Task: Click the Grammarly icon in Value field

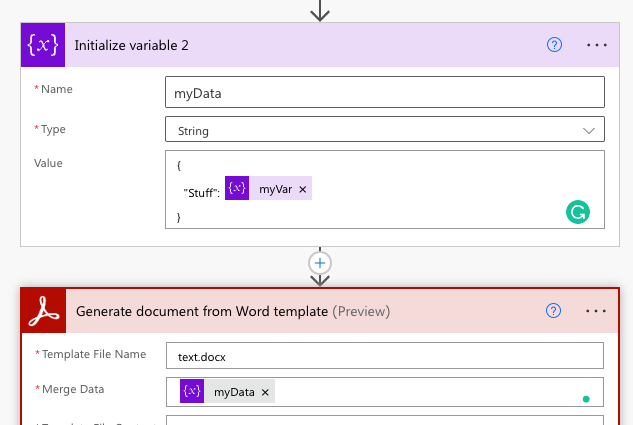Action: point(578,212)
